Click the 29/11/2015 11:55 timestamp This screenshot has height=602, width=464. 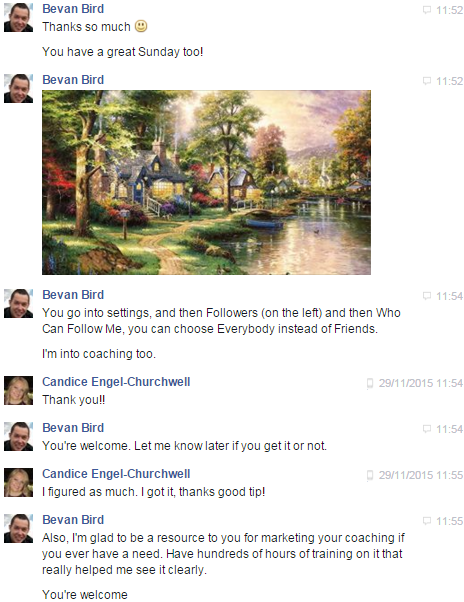(x=421, y=475)
